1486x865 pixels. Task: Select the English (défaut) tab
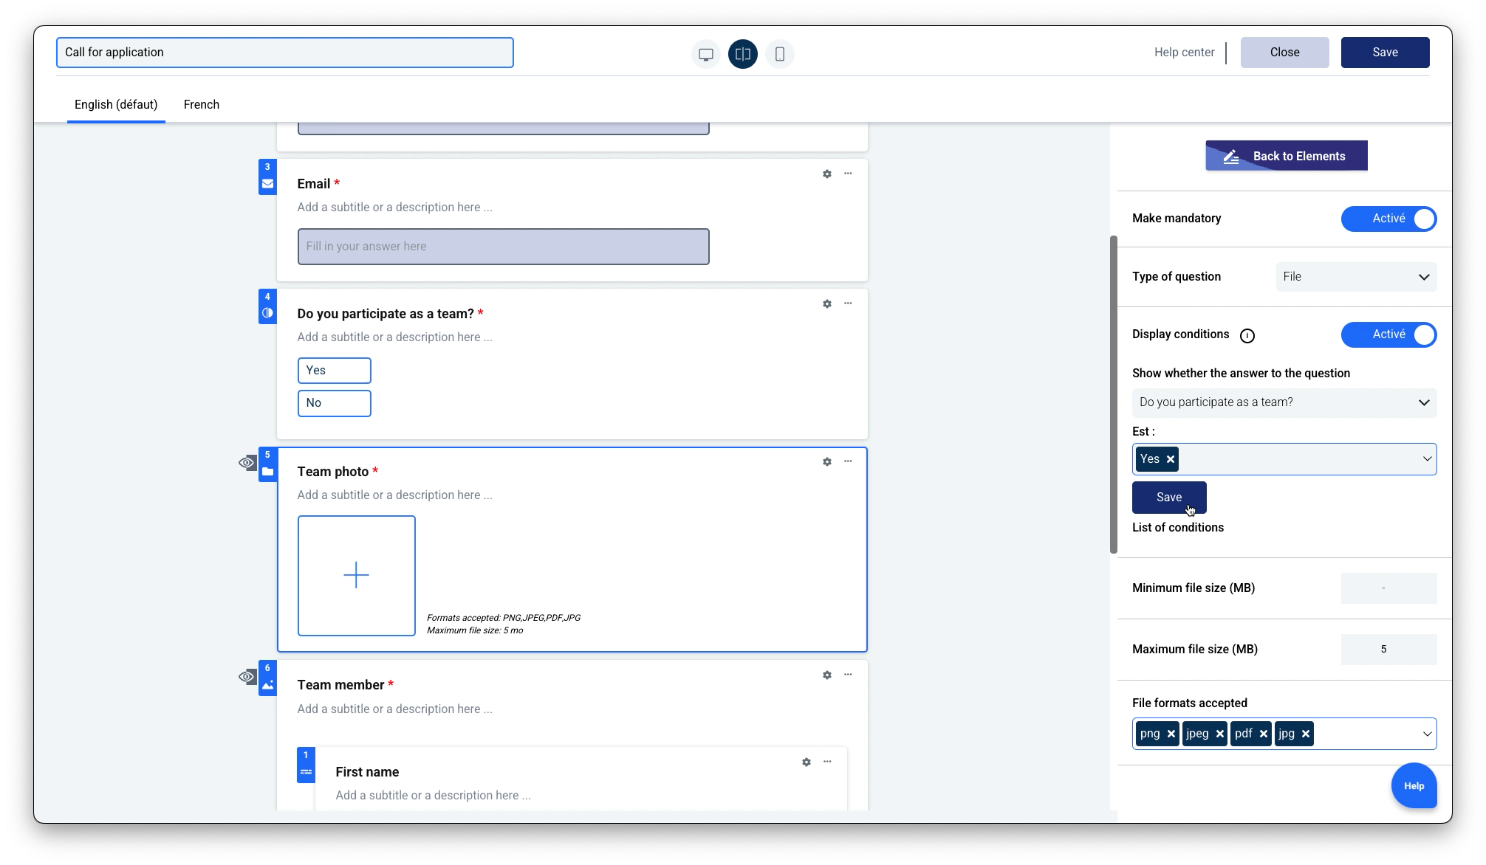(x=116, y=105)
